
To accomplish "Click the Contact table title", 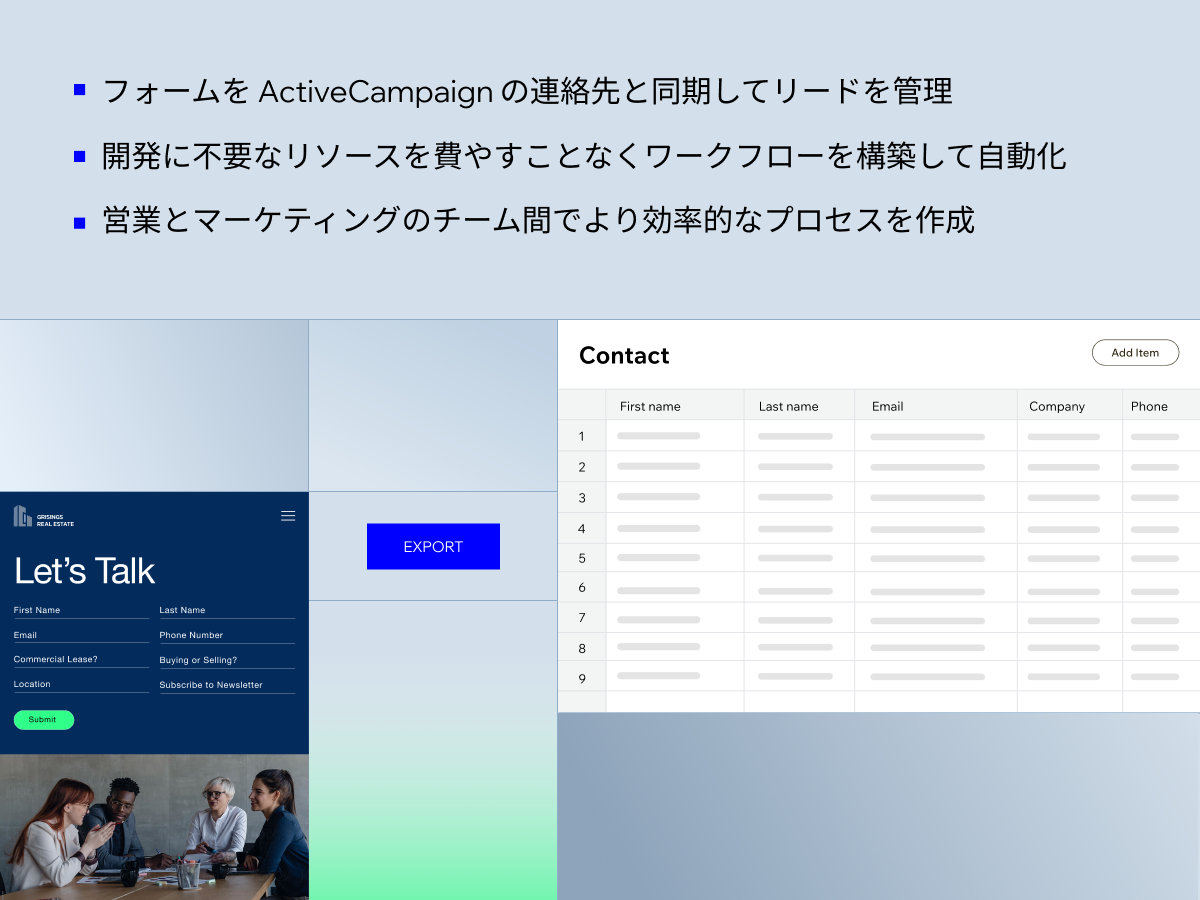I will [624, 356].
